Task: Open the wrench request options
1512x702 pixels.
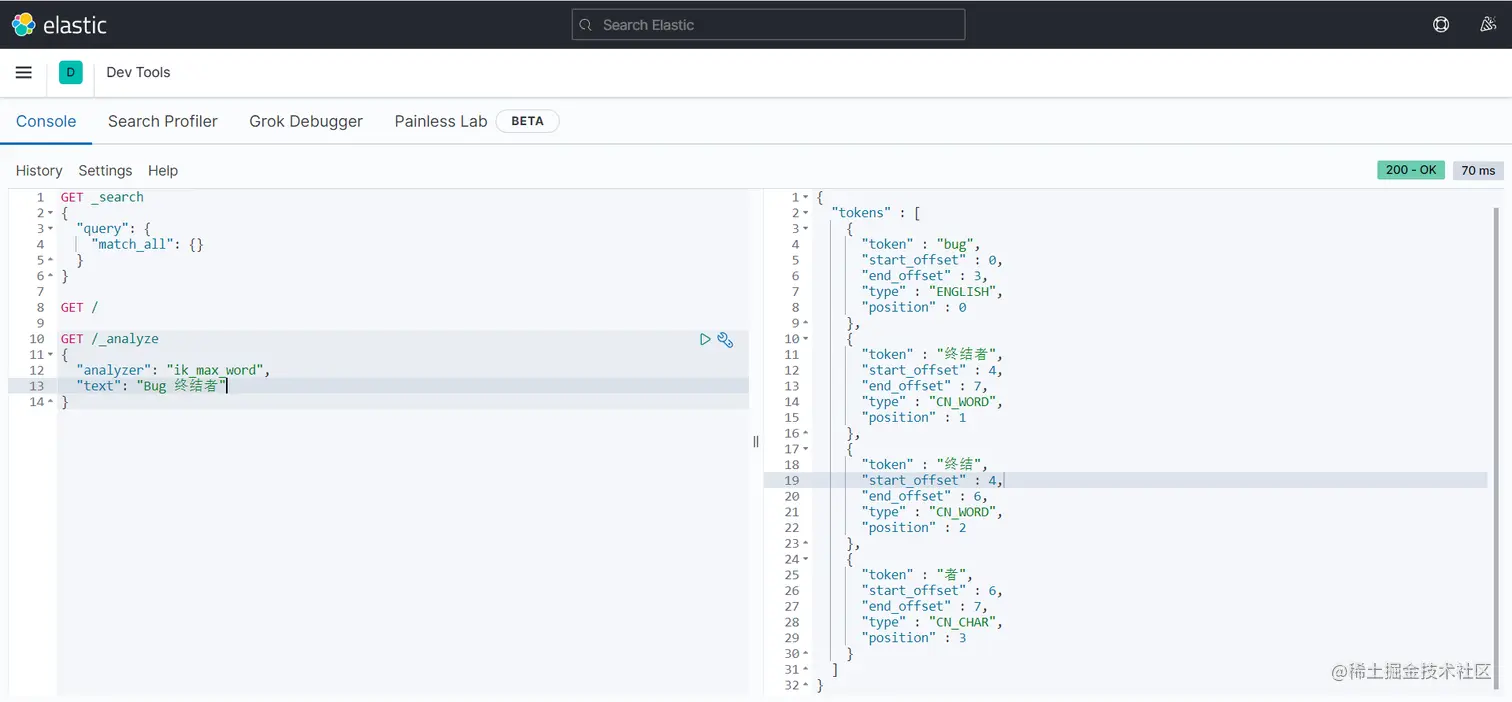Action: (726, 340)
